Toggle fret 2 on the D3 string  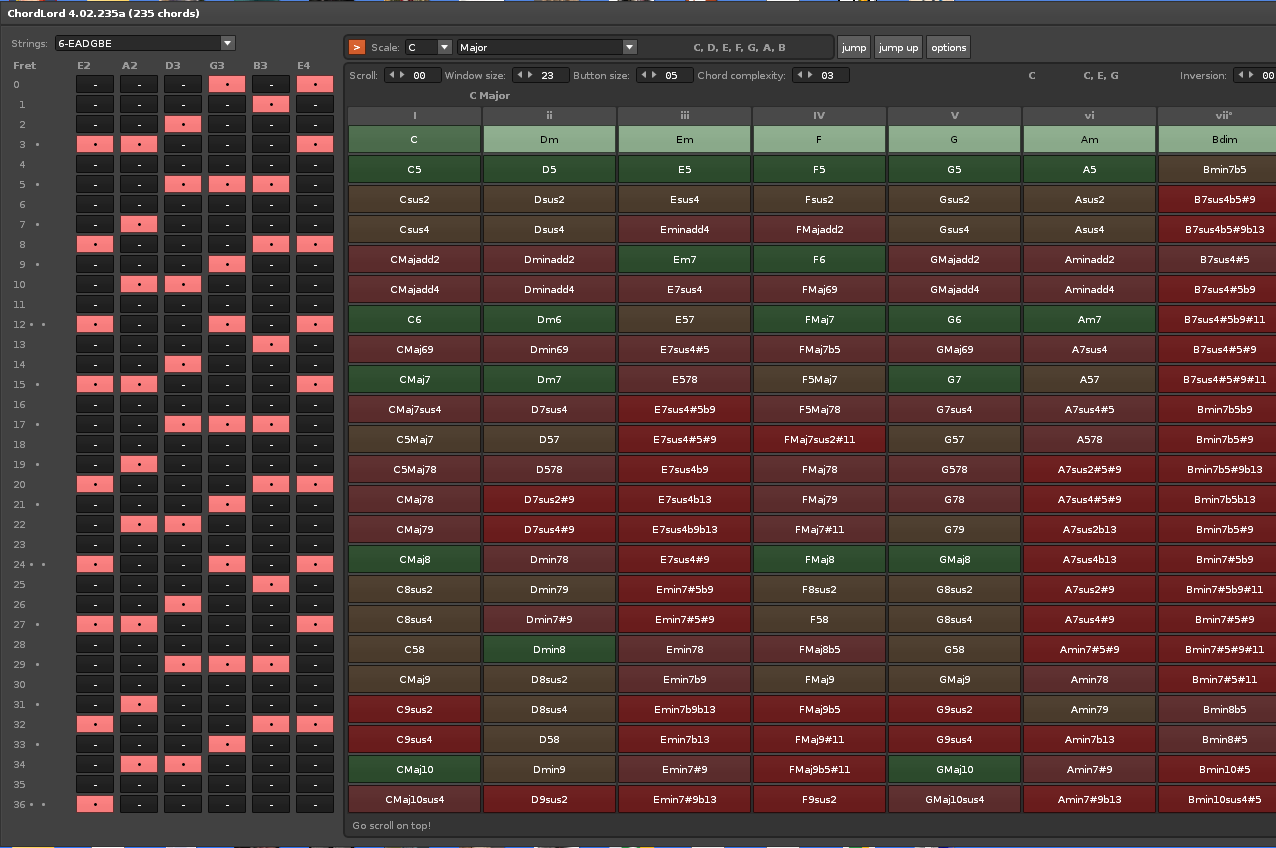click(183, 125)
